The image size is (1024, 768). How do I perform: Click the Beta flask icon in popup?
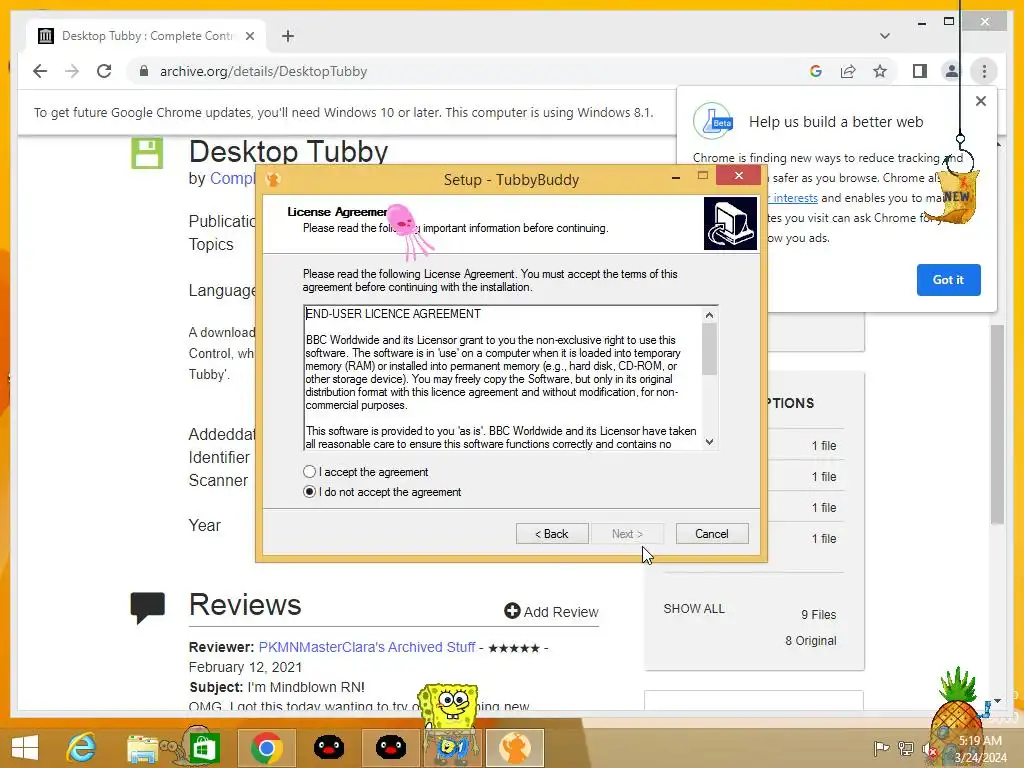(x=713, y=121)
